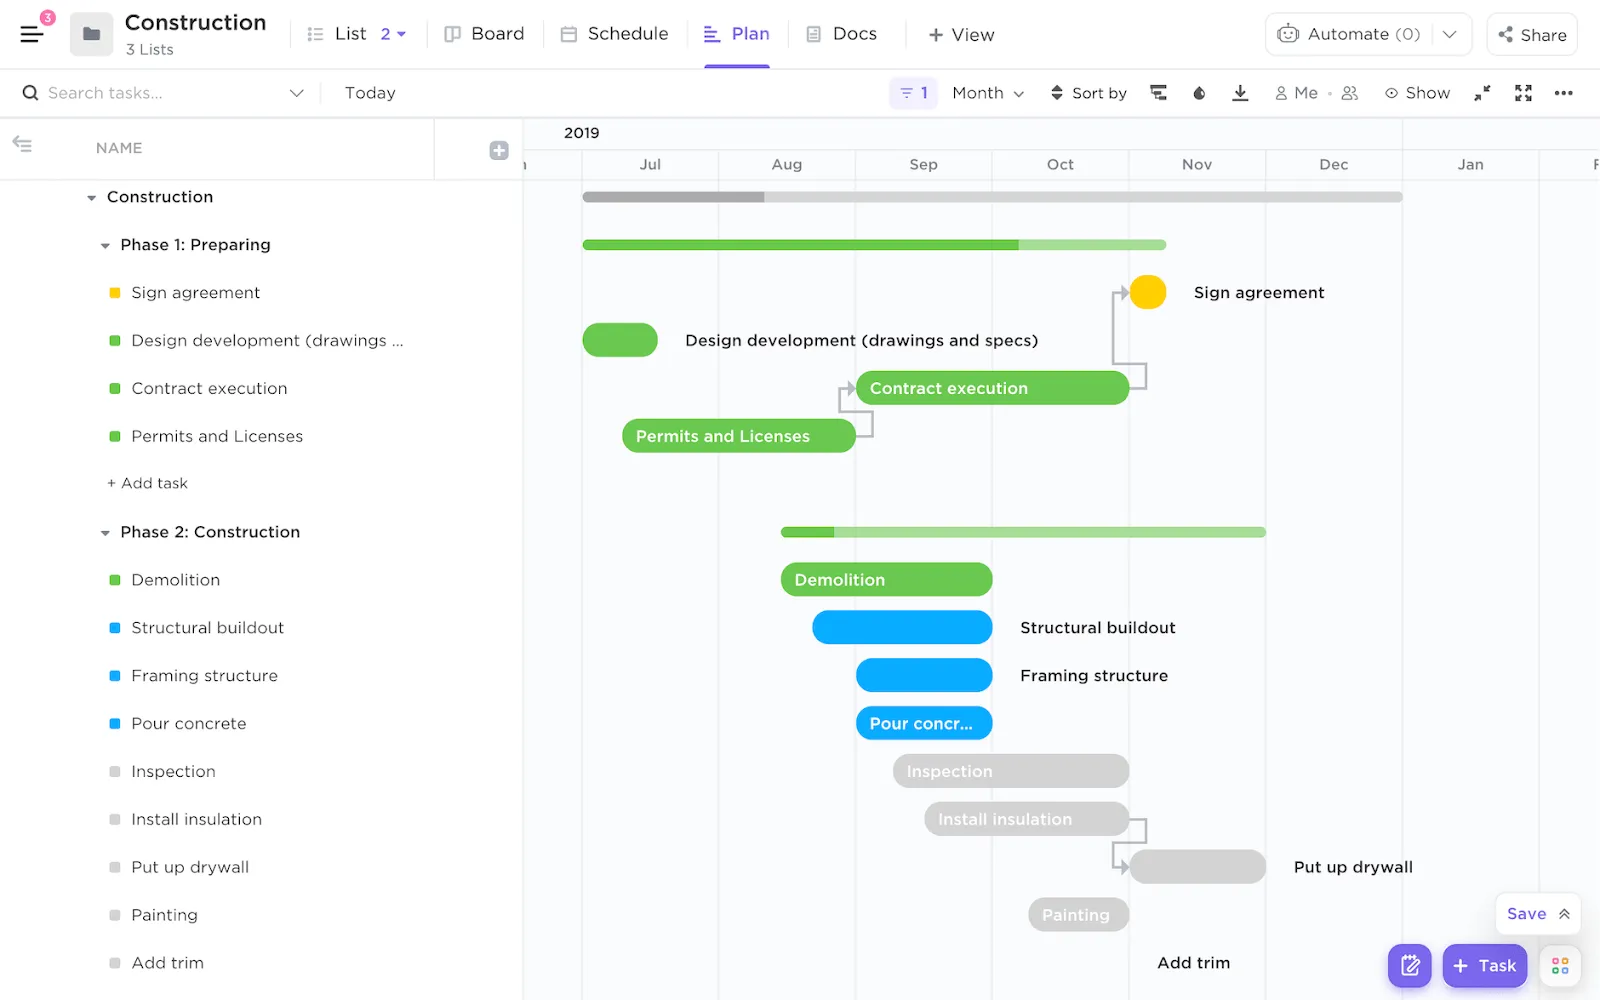Click + Add task under Phase 1
Screen dimensions: 1600x1000
tap(148, 483)
